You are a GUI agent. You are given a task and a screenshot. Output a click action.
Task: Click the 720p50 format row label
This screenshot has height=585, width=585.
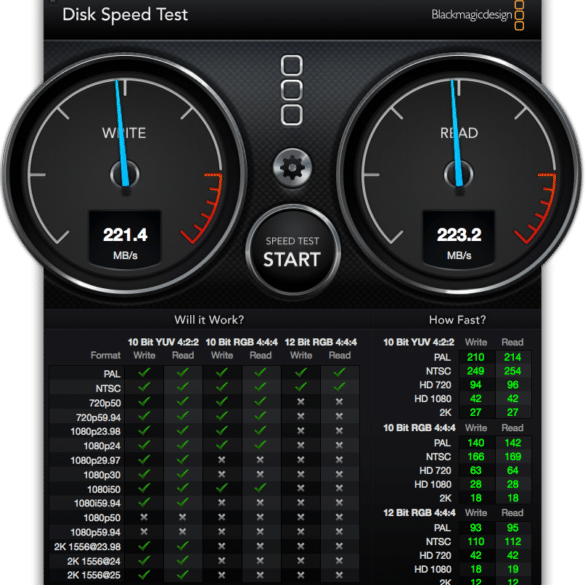point(105,403)
